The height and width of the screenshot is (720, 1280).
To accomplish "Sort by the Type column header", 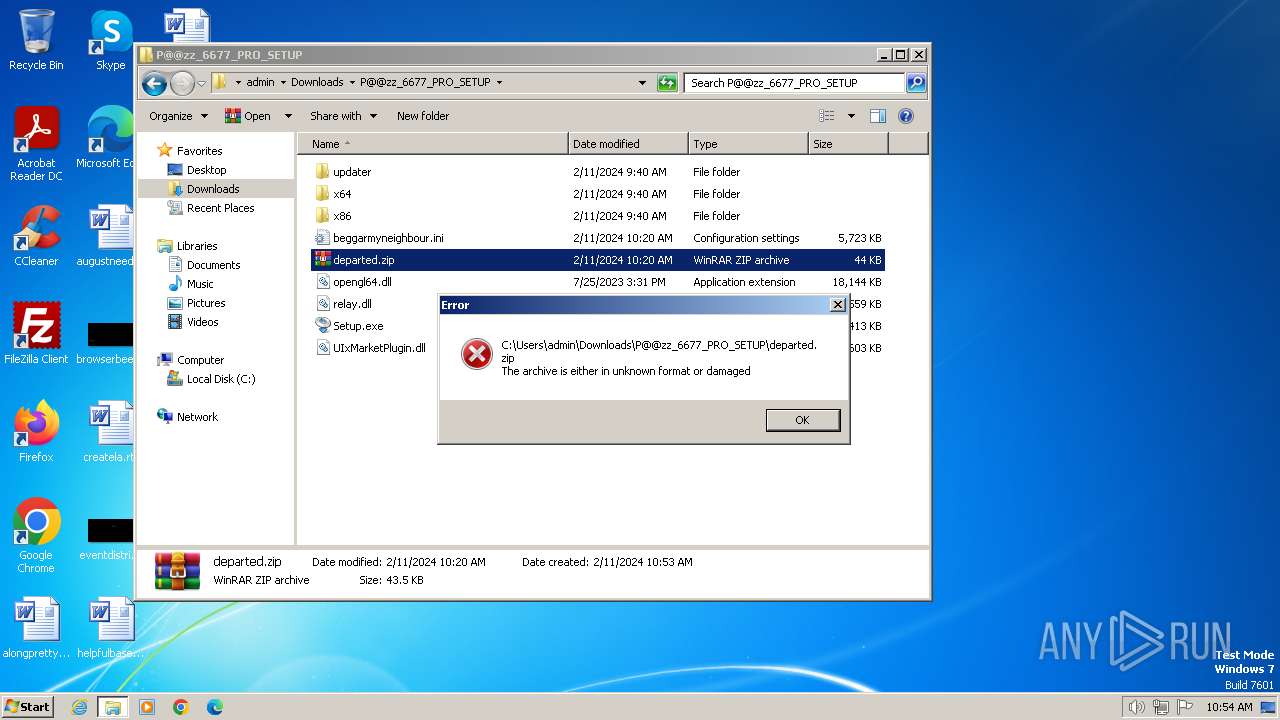I will 748,144.
